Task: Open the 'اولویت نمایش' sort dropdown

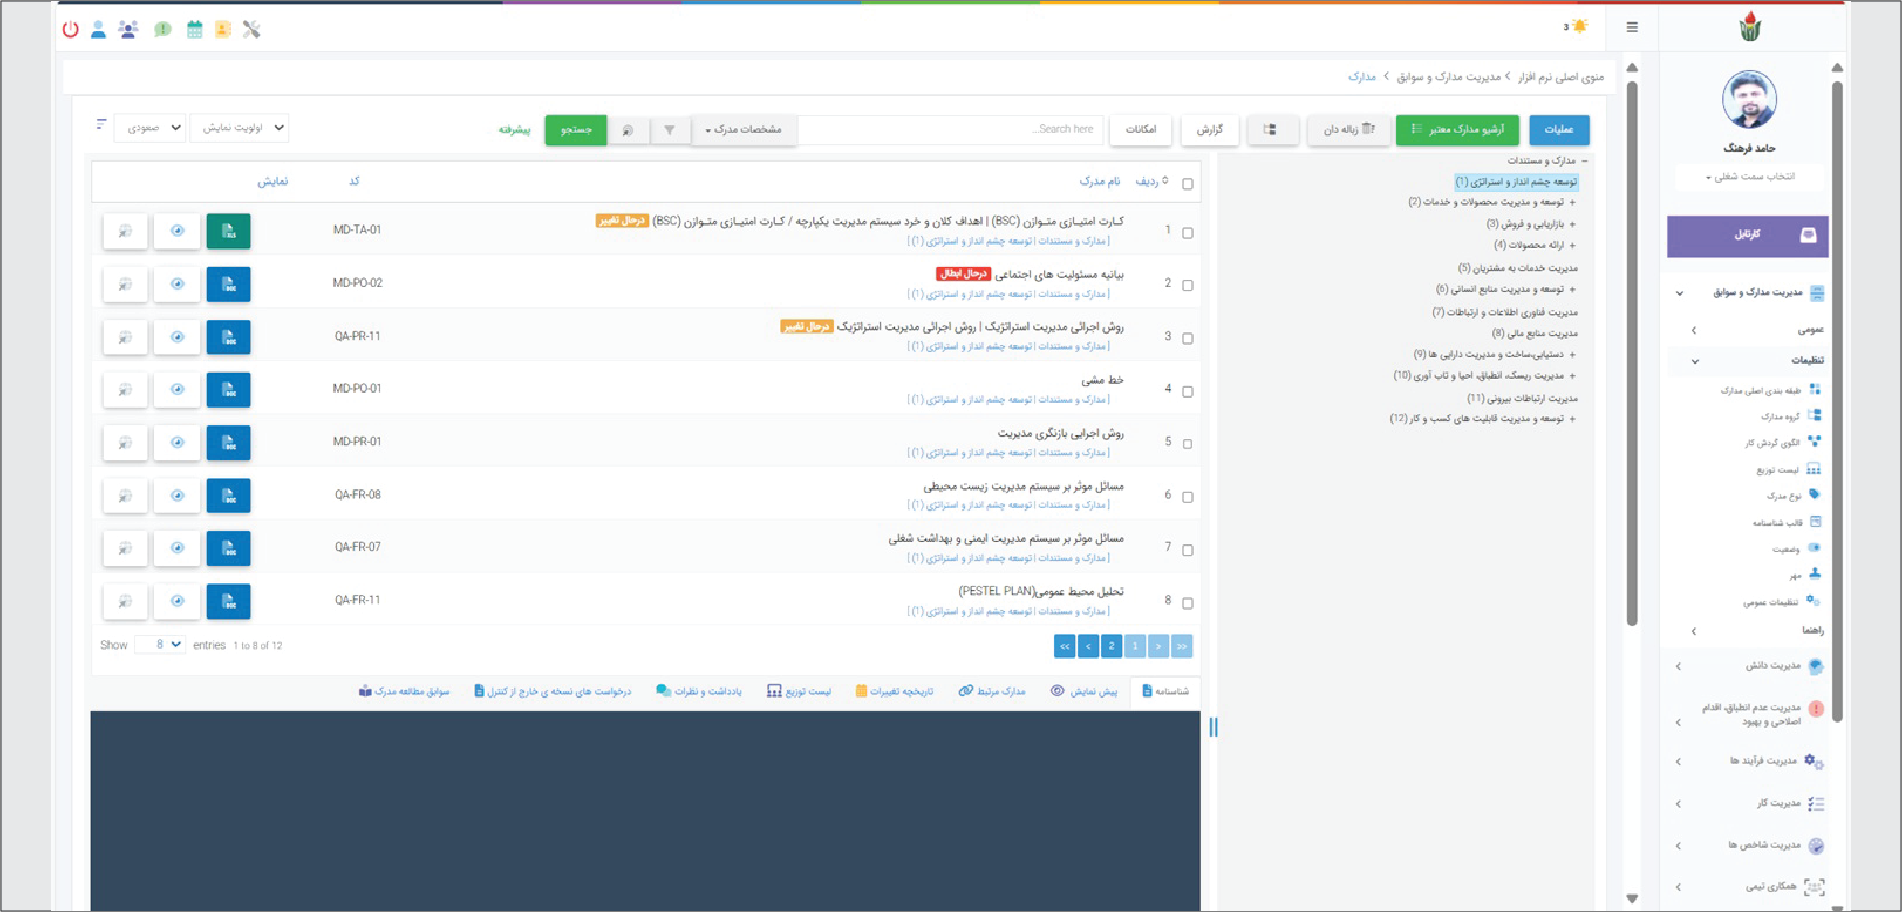Action: [x=240, y=128]
